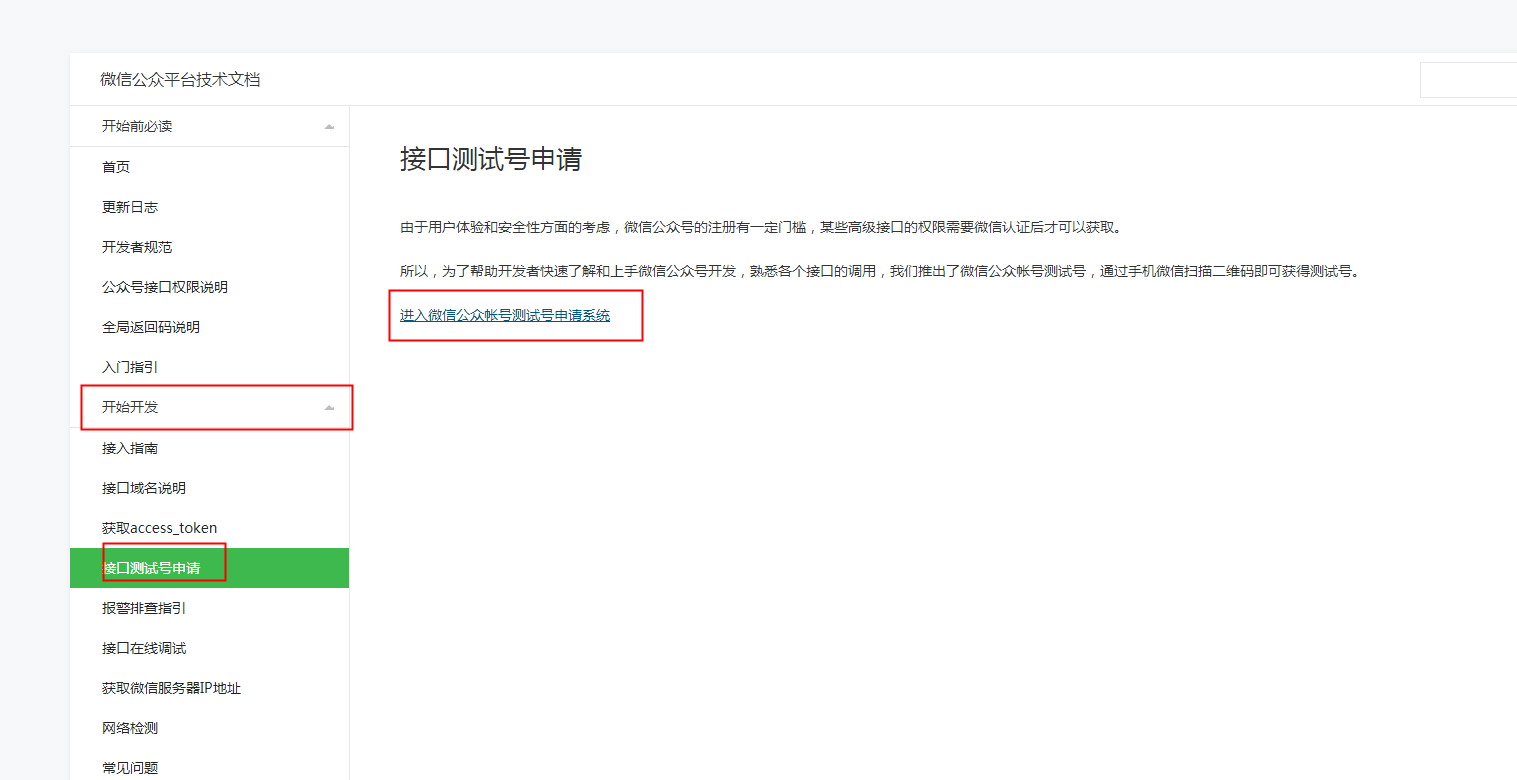The height and width of the screenshot is (780, 1517).
Task: Select 开发者规范 in the sidebar
Action: (137, 247)
